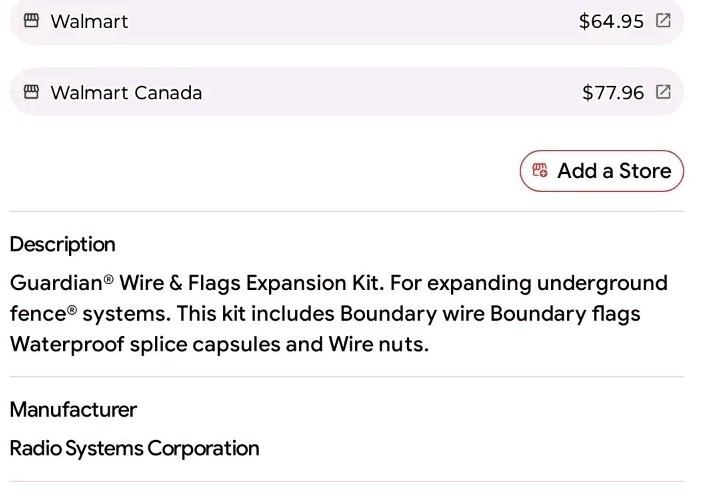This screenshot has width=706, height=500.
Task: Select the Walmart Canada store name
Action: coord(126,93)
